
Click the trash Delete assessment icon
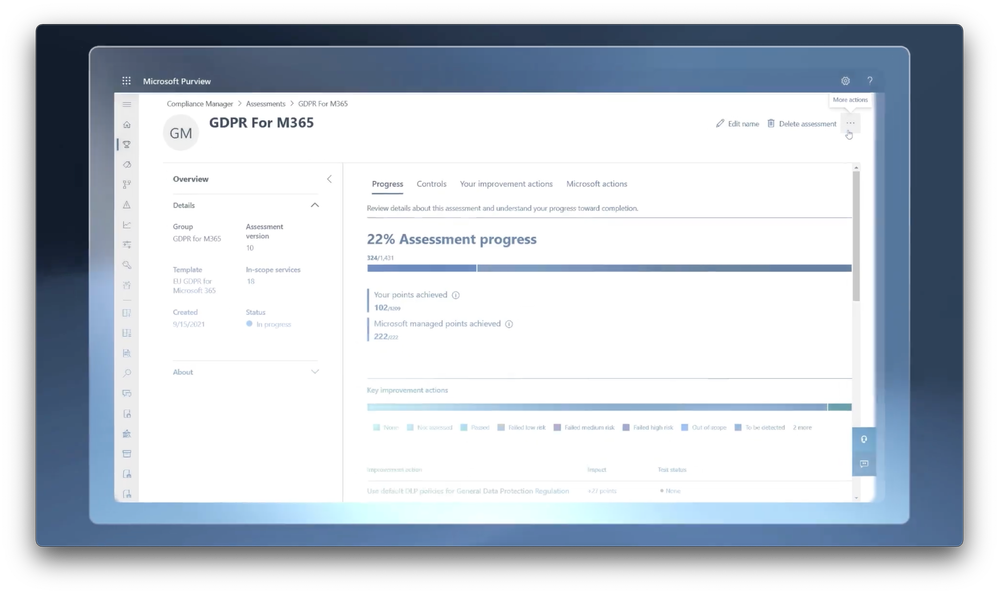pyautogui.click(x=771, y=124)
